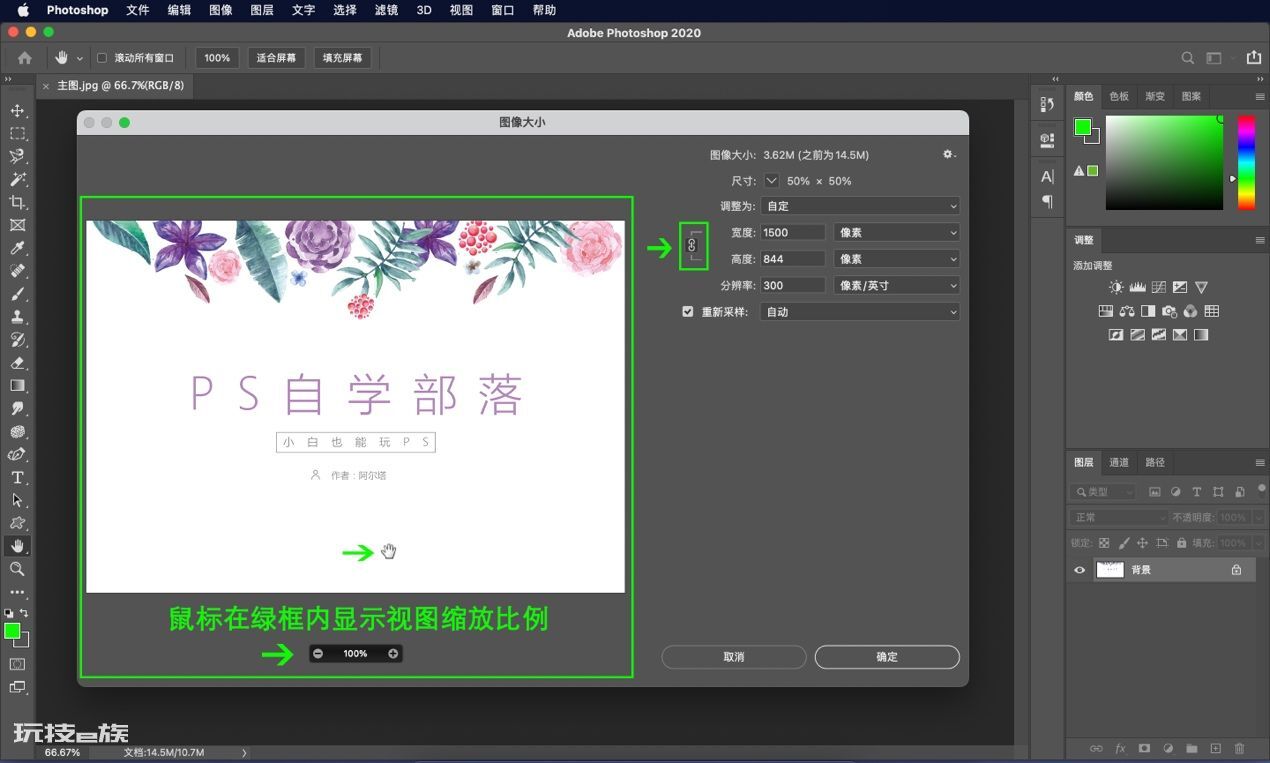
Task: Hide the 背景 layer visibility eye
Action: pyautogui.click(x=1079, y=570)
